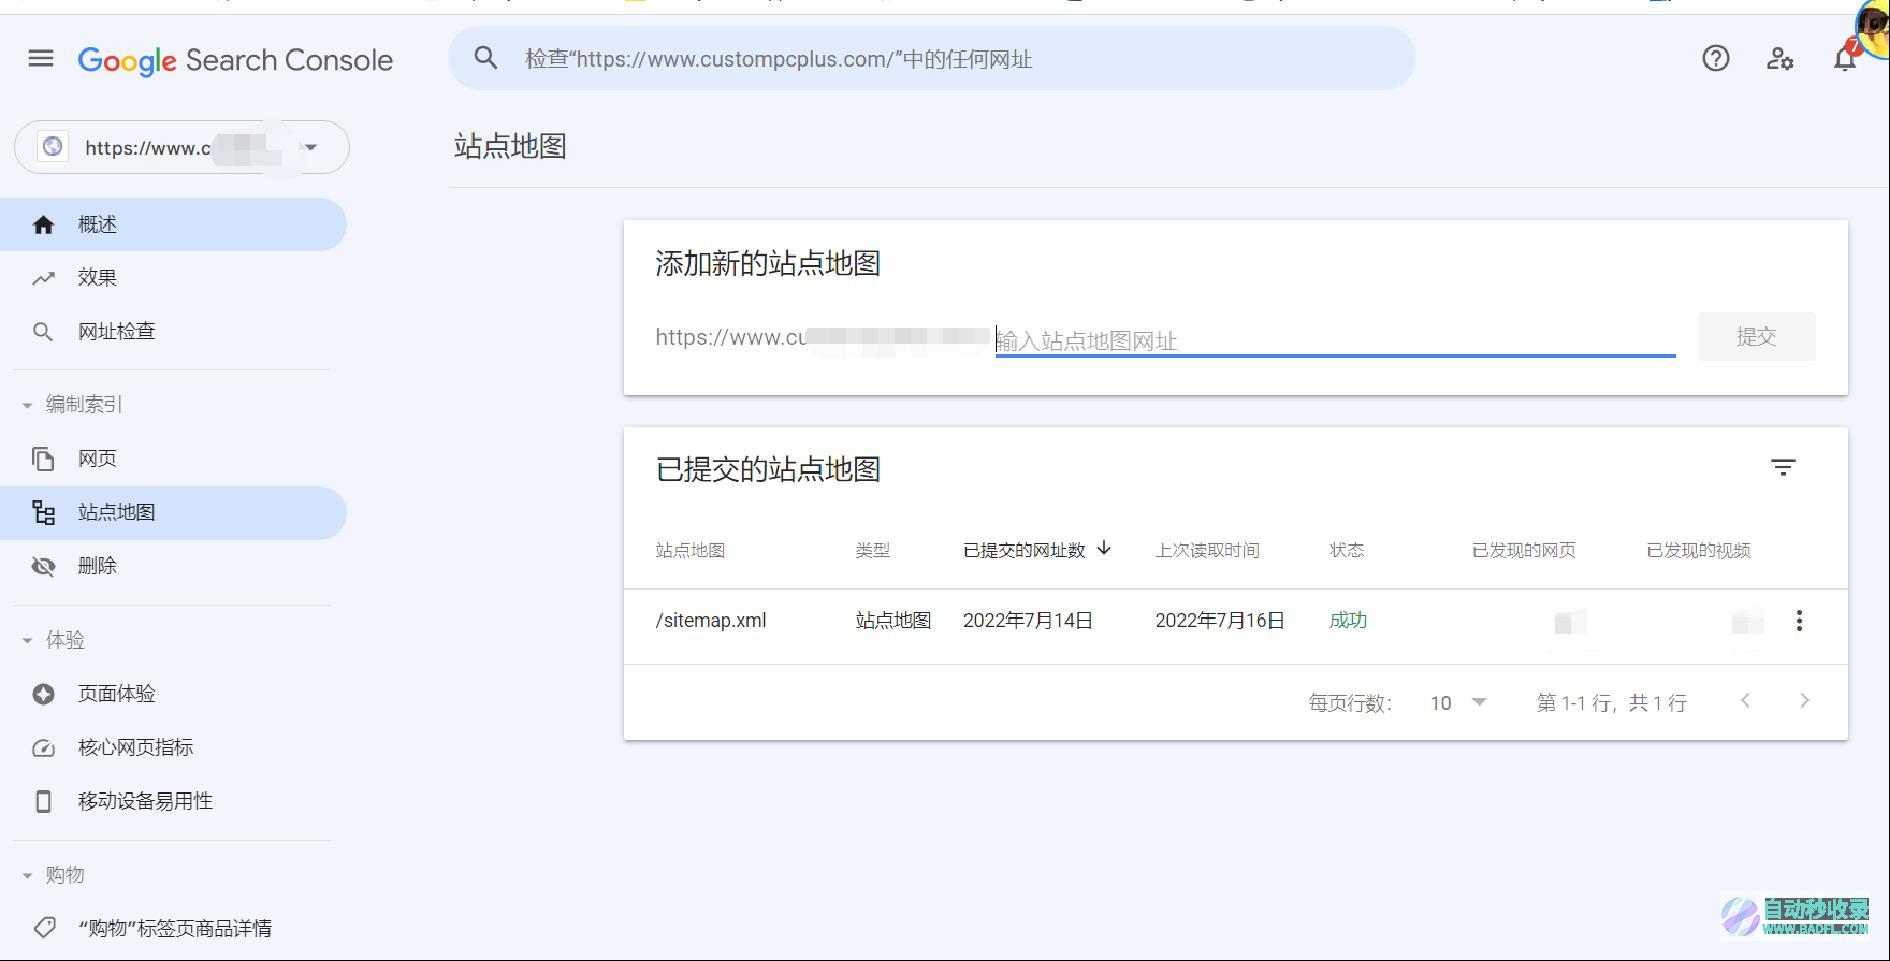
Task: Click the 类型 column header
Action: (x=872, y=550)
